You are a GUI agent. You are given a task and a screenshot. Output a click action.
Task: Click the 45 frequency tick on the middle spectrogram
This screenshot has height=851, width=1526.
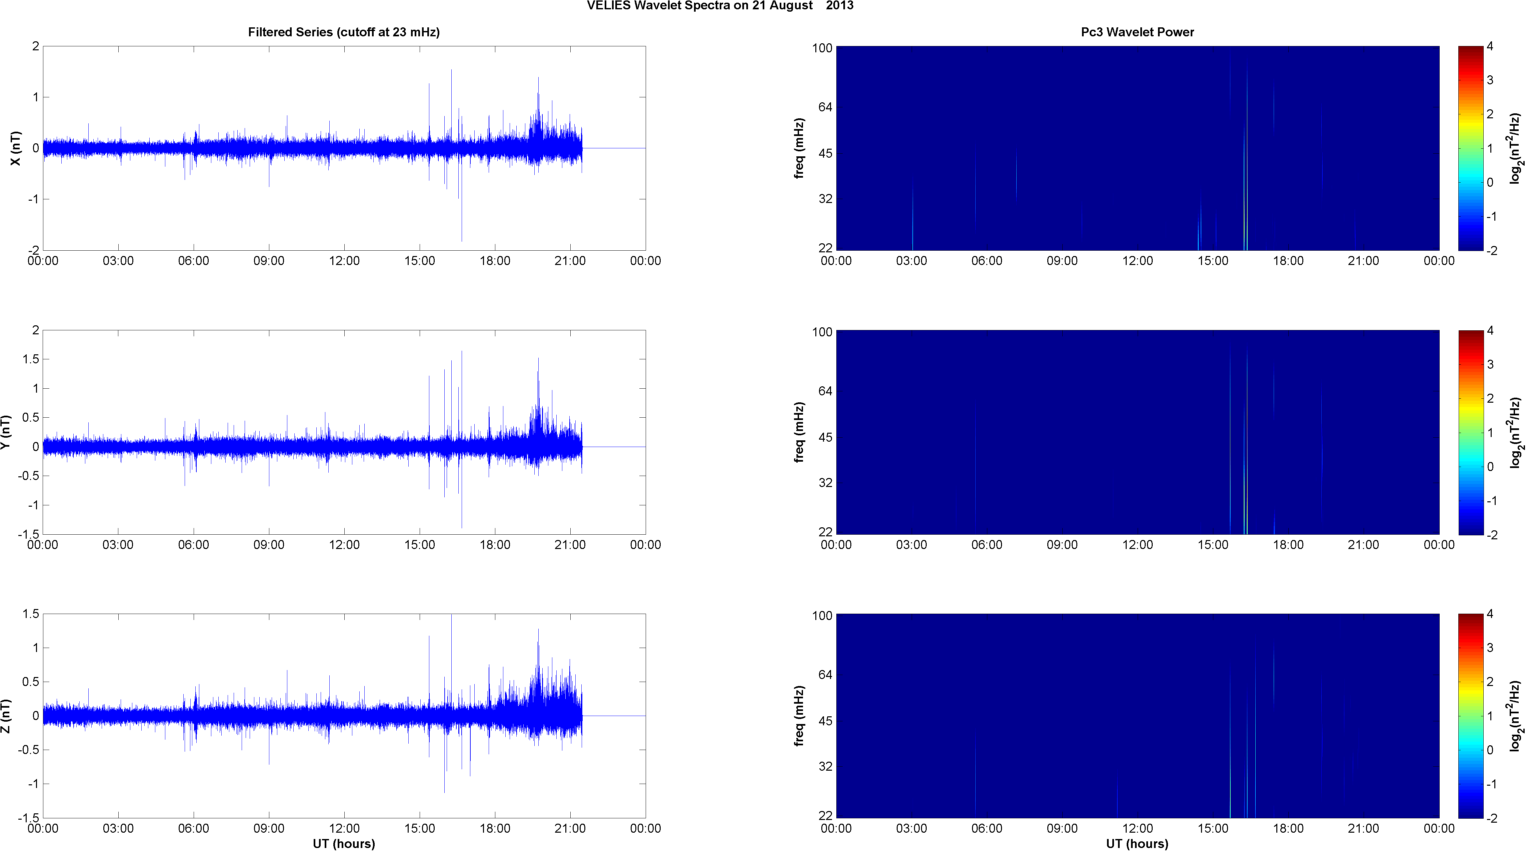[x=825, y=438]
